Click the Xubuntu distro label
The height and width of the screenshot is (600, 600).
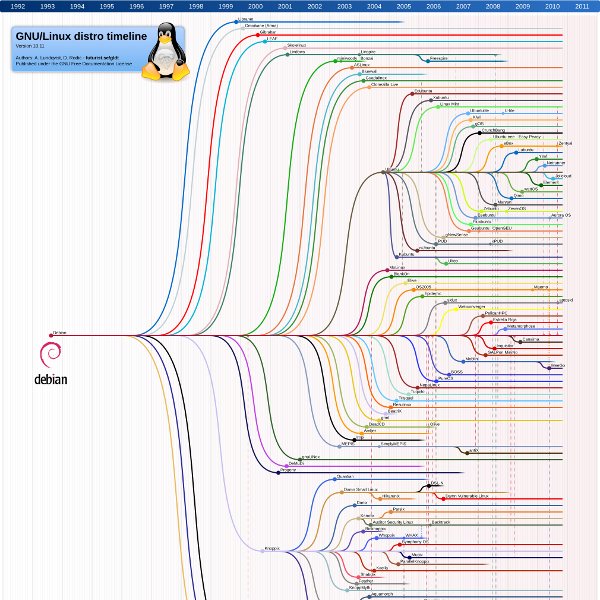click(x=441, y=98)
